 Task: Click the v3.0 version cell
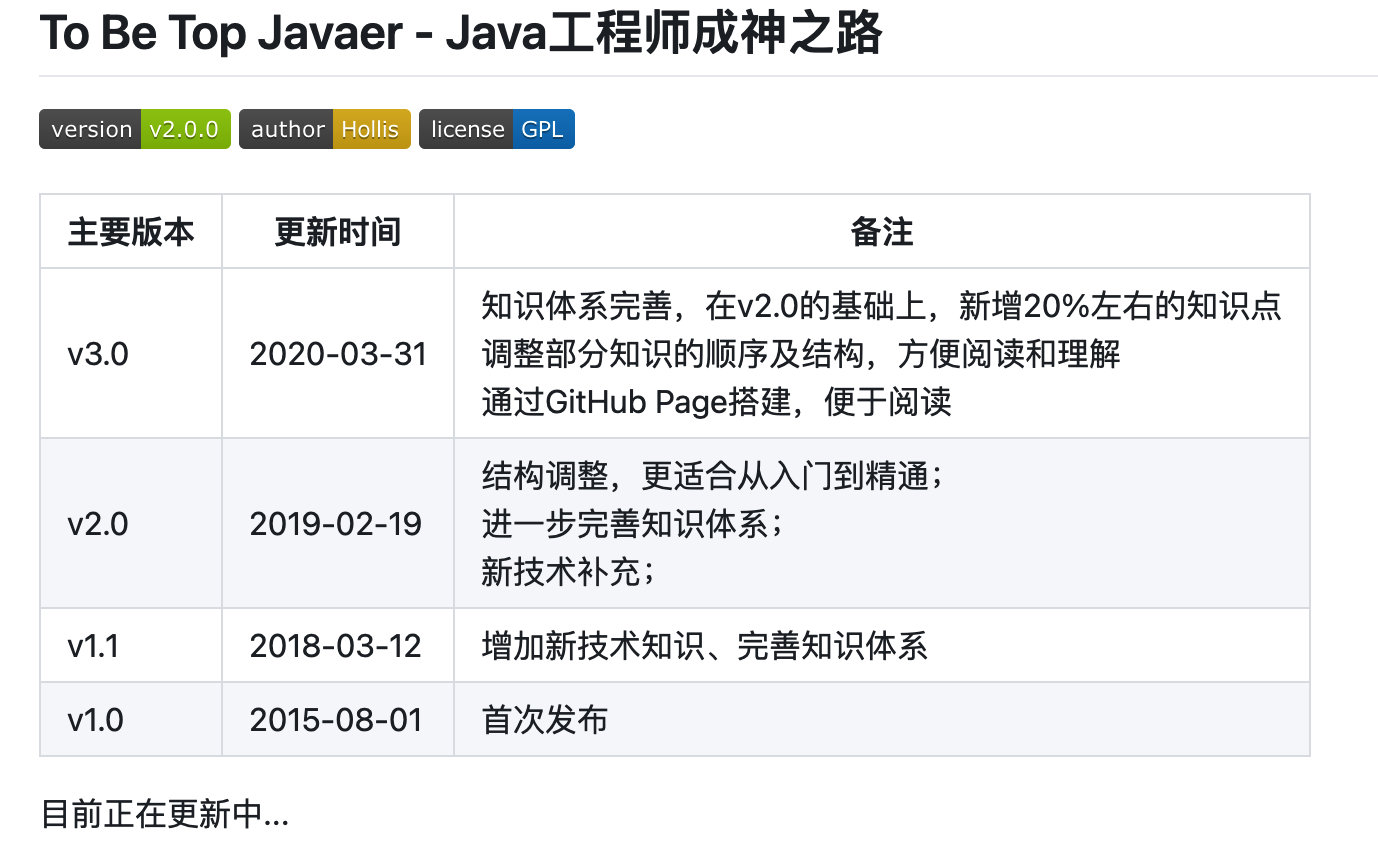pyautogui.click(x=95, y=354)
